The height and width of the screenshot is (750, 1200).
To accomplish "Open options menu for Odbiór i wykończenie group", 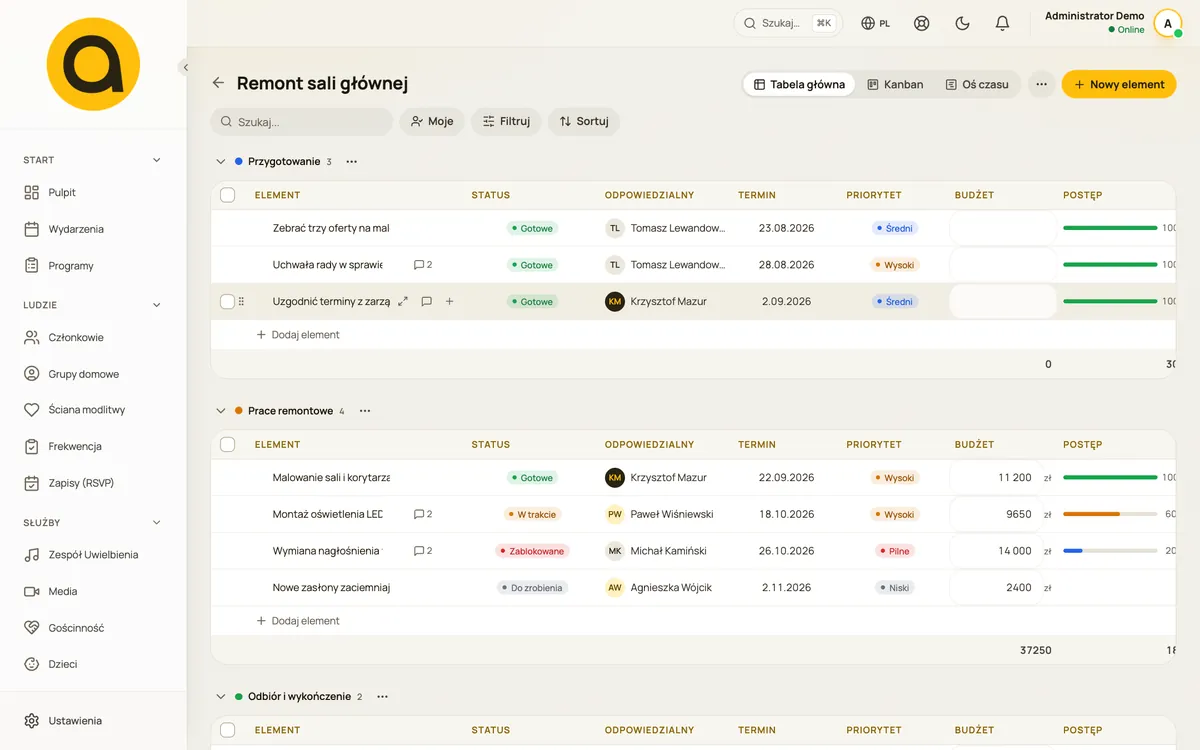I will click(x=382, y=696).
